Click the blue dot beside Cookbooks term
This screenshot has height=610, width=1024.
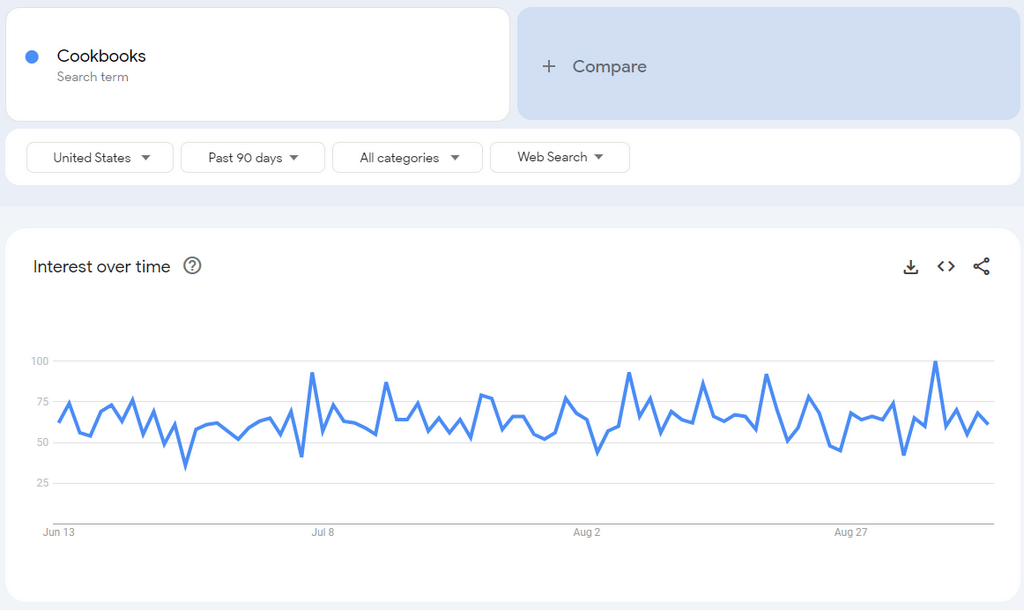(x=31, y=56)
